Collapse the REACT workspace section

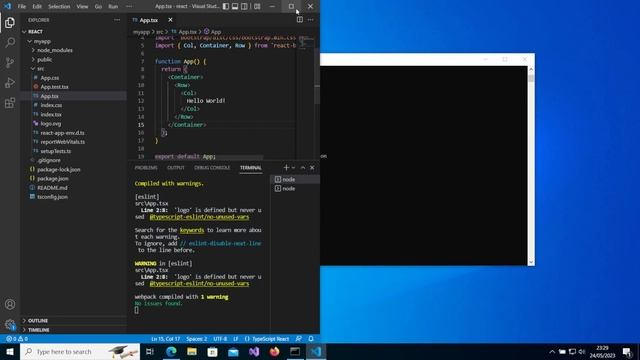point(73,31)
